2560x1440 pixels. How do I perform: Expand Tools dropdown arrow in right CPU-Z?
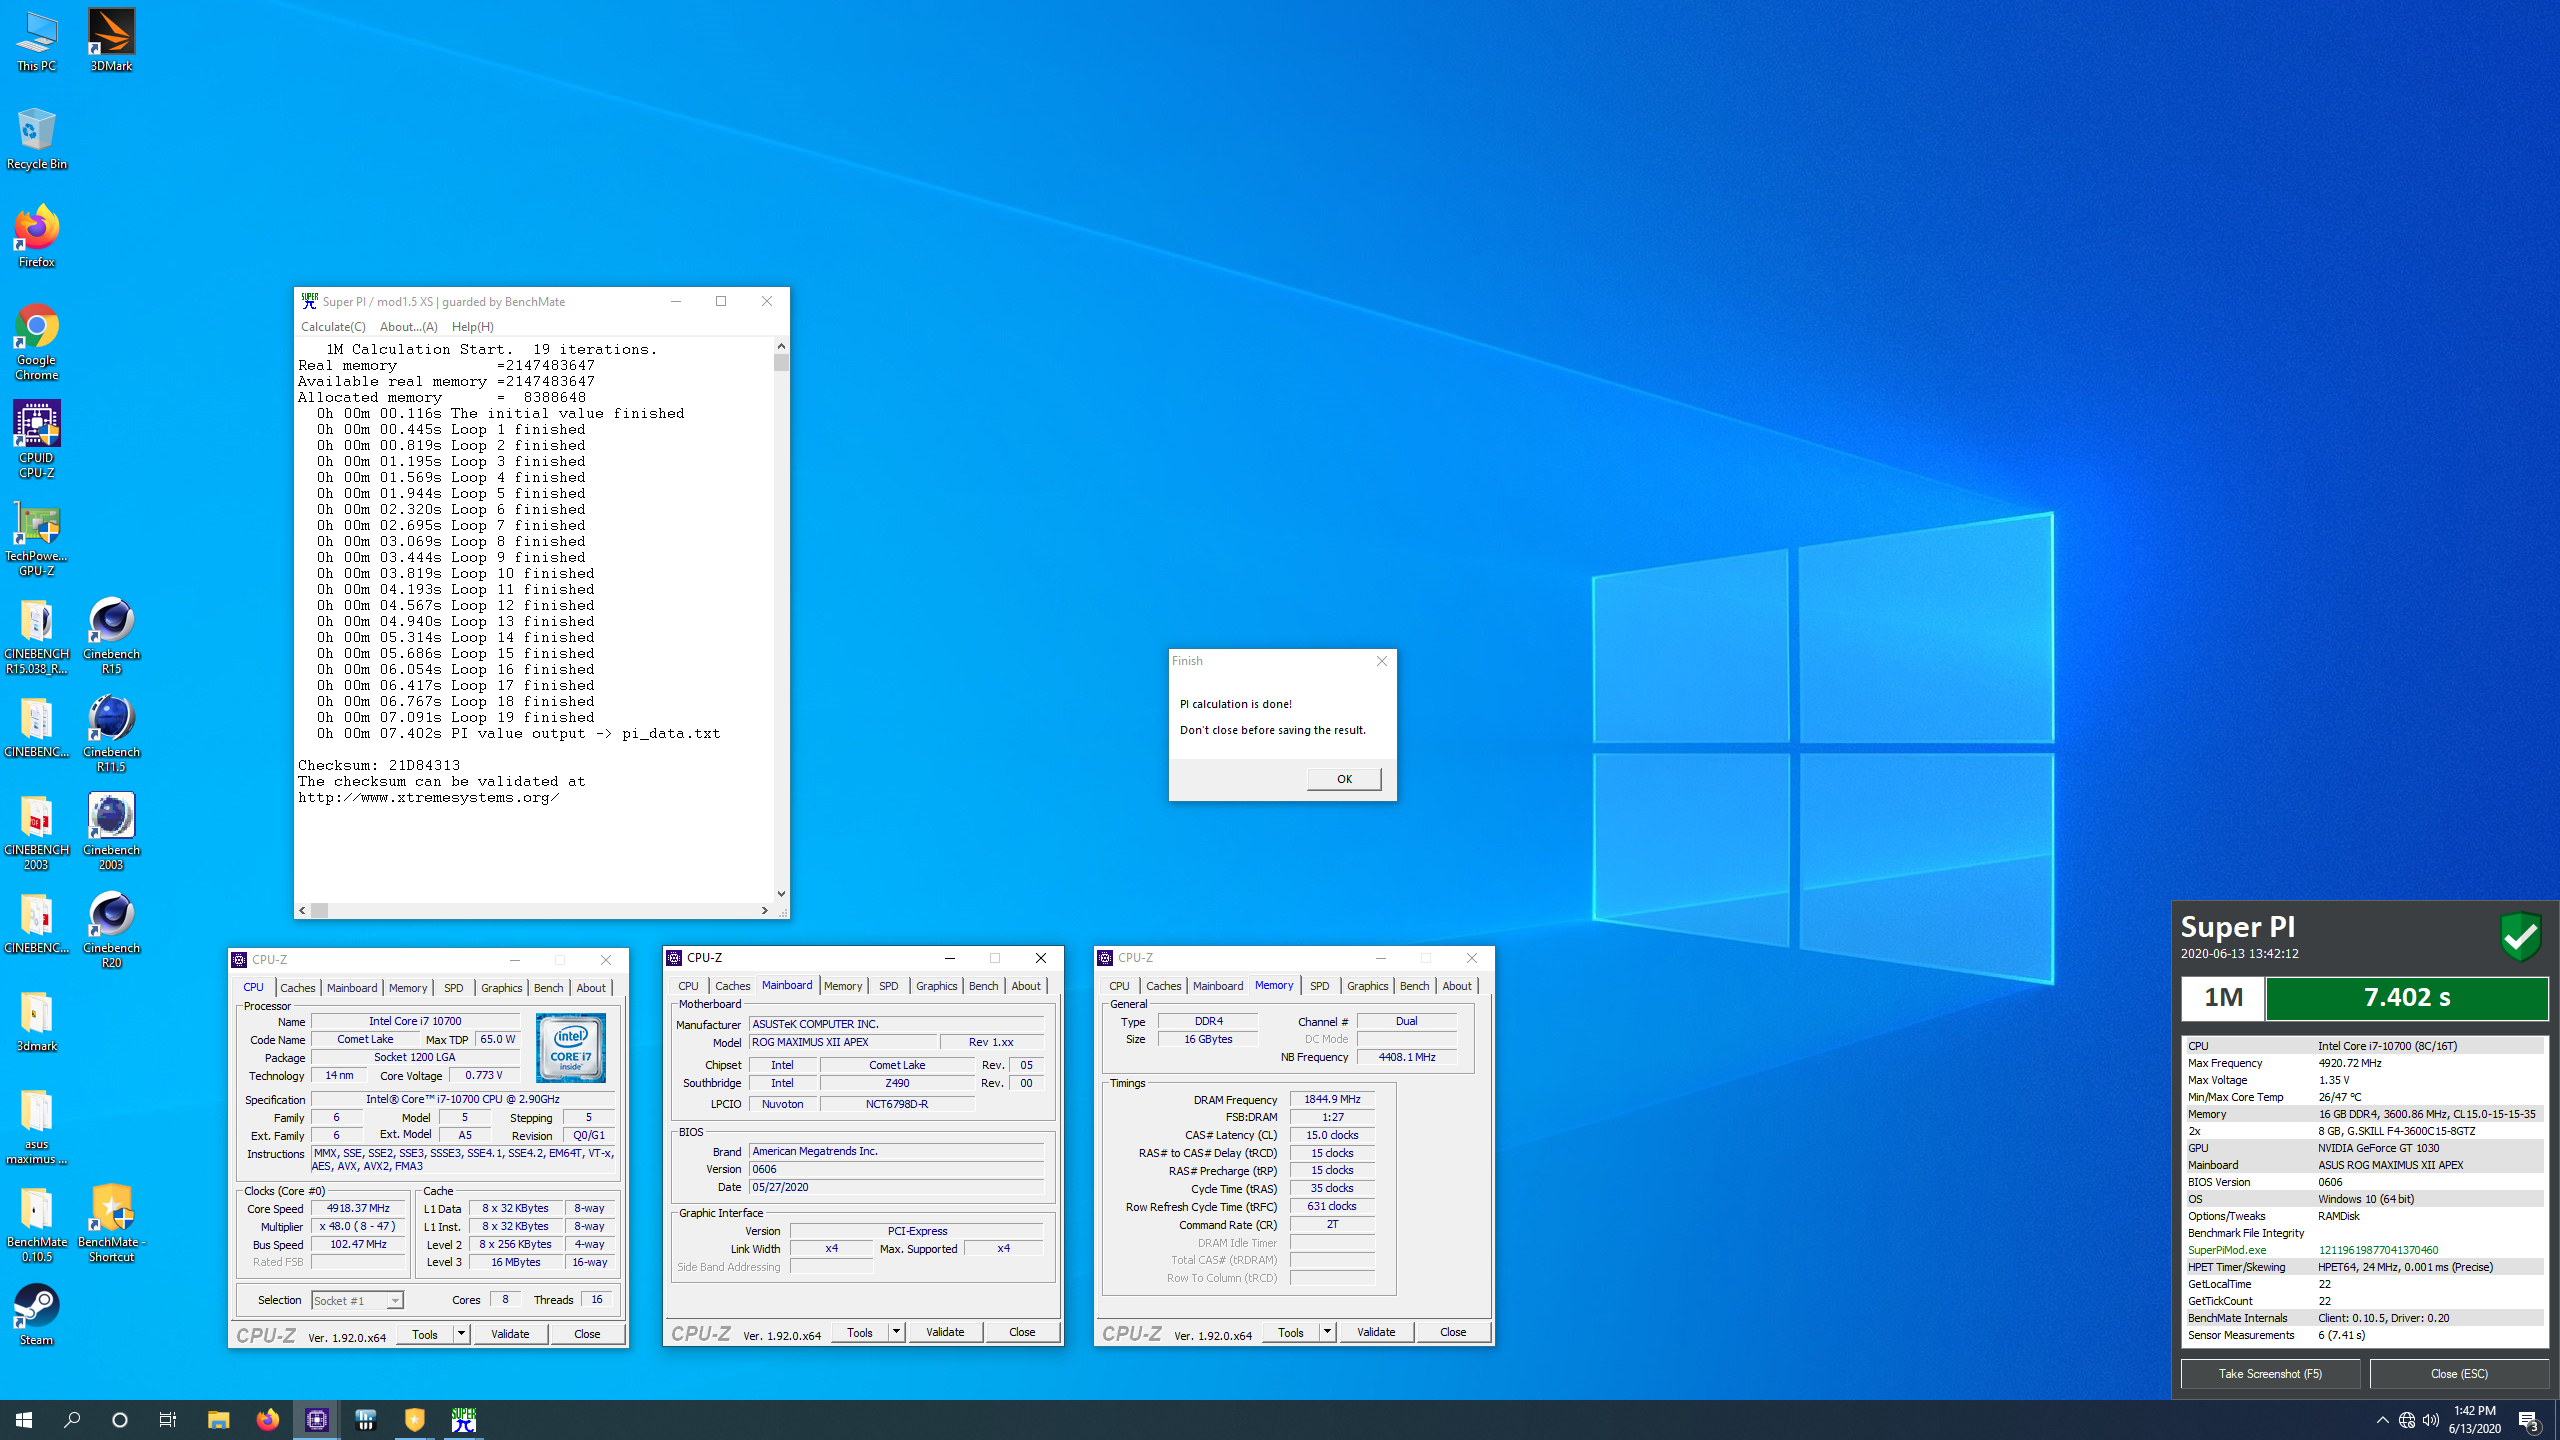point(1327,1331)
